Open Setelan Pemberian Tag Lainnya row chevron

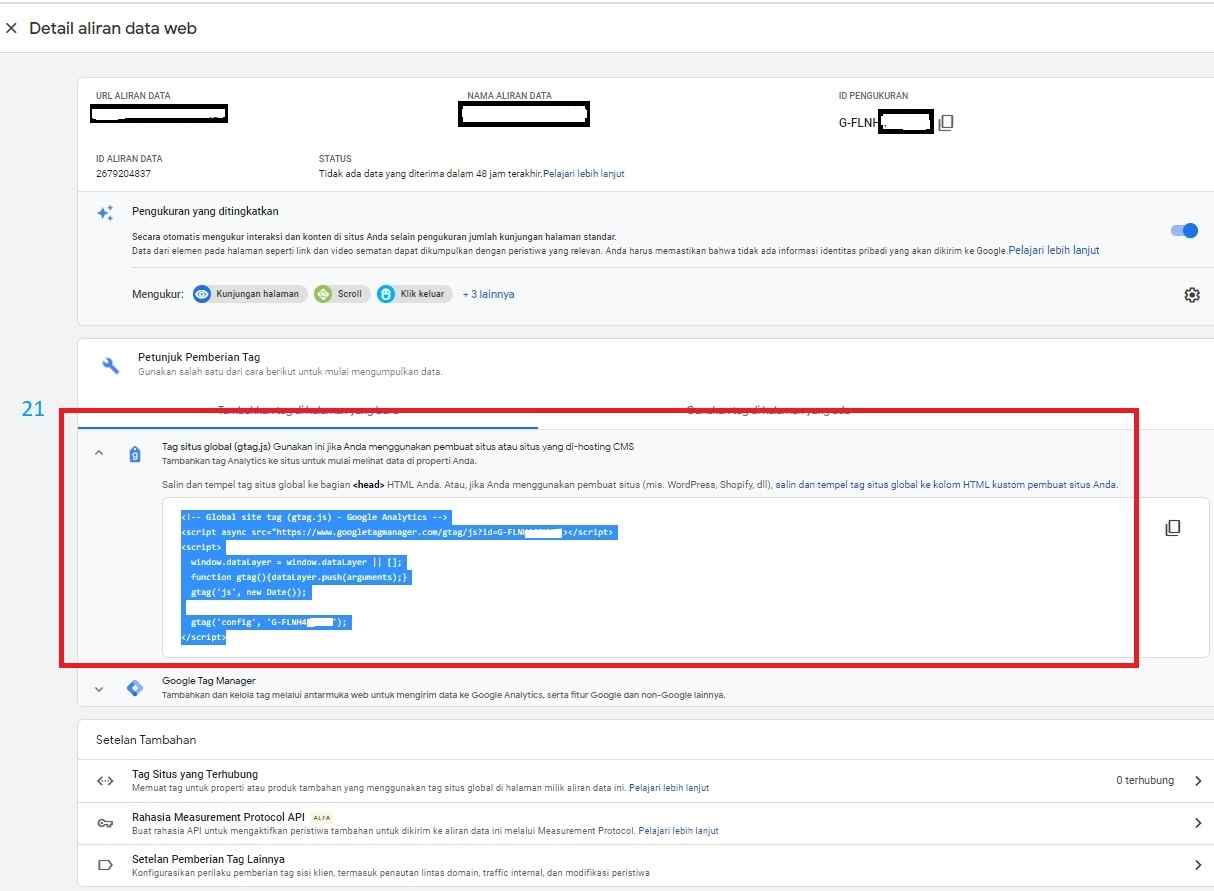[1198, 865]
